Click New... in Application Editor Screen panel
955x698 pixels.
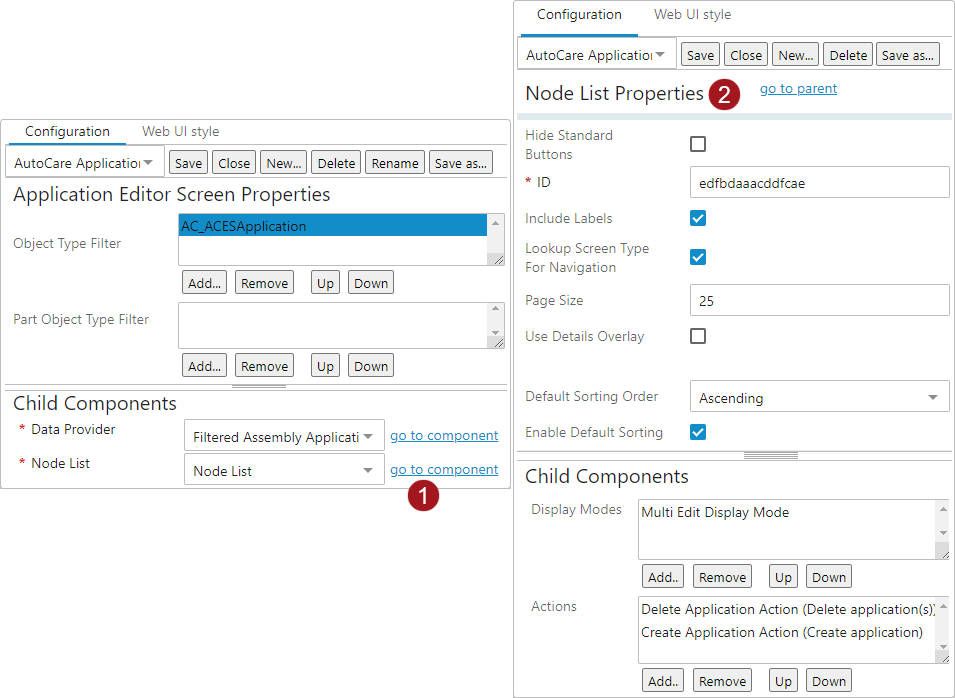click(x=284, y=163)
